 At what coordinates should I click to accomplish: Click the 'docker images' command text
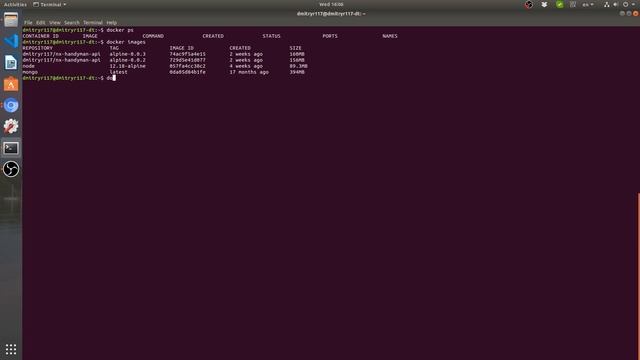pos(126,42)
